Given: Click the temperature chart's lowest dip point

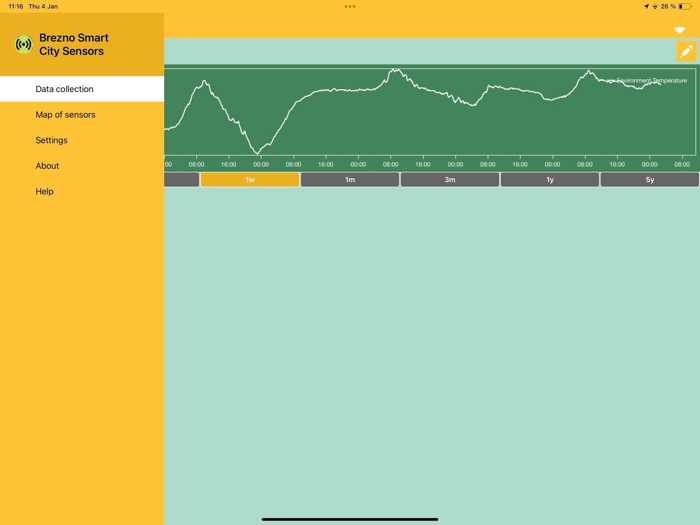Looking at the screenshot, I should tap(257, 153).
